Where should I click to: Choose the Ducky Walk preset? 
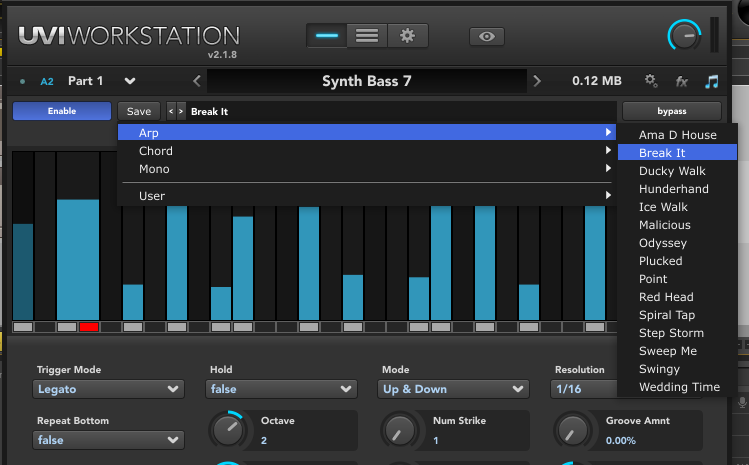click(677, 171)
